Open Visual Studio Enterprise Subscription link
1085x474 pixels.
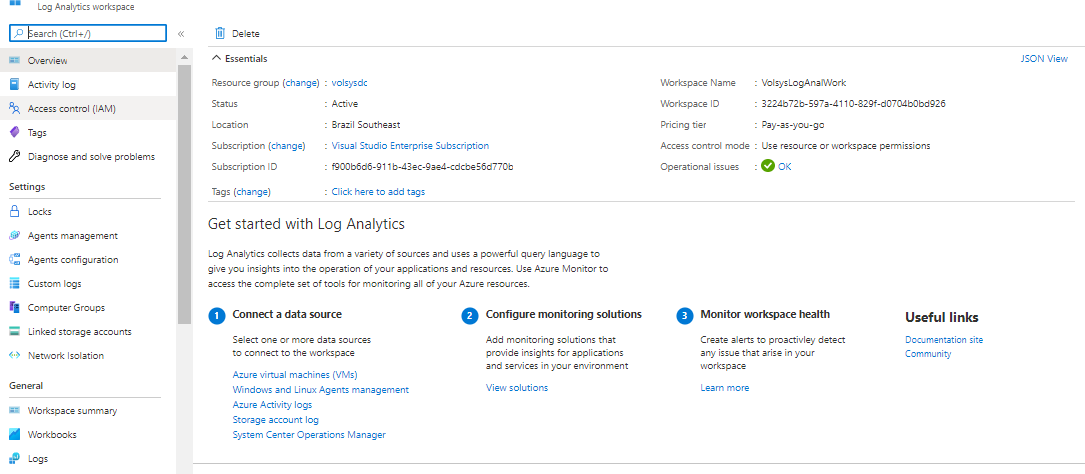pyautogui.click(x=410, y=145)
